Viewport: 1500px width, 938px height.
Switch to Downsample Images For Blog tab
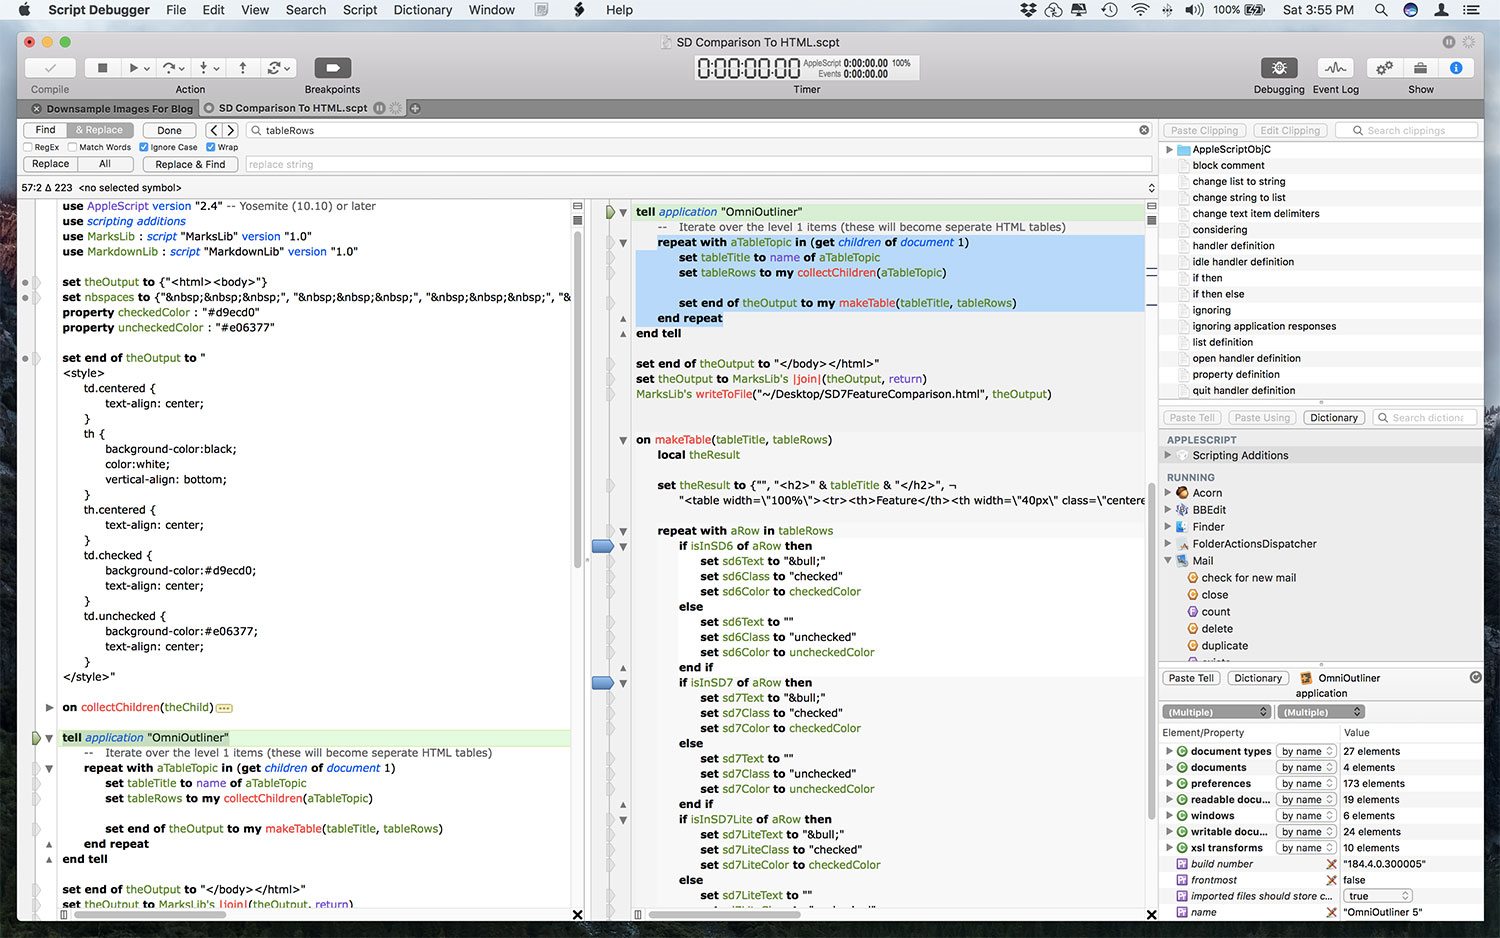[x=118, y=108]
